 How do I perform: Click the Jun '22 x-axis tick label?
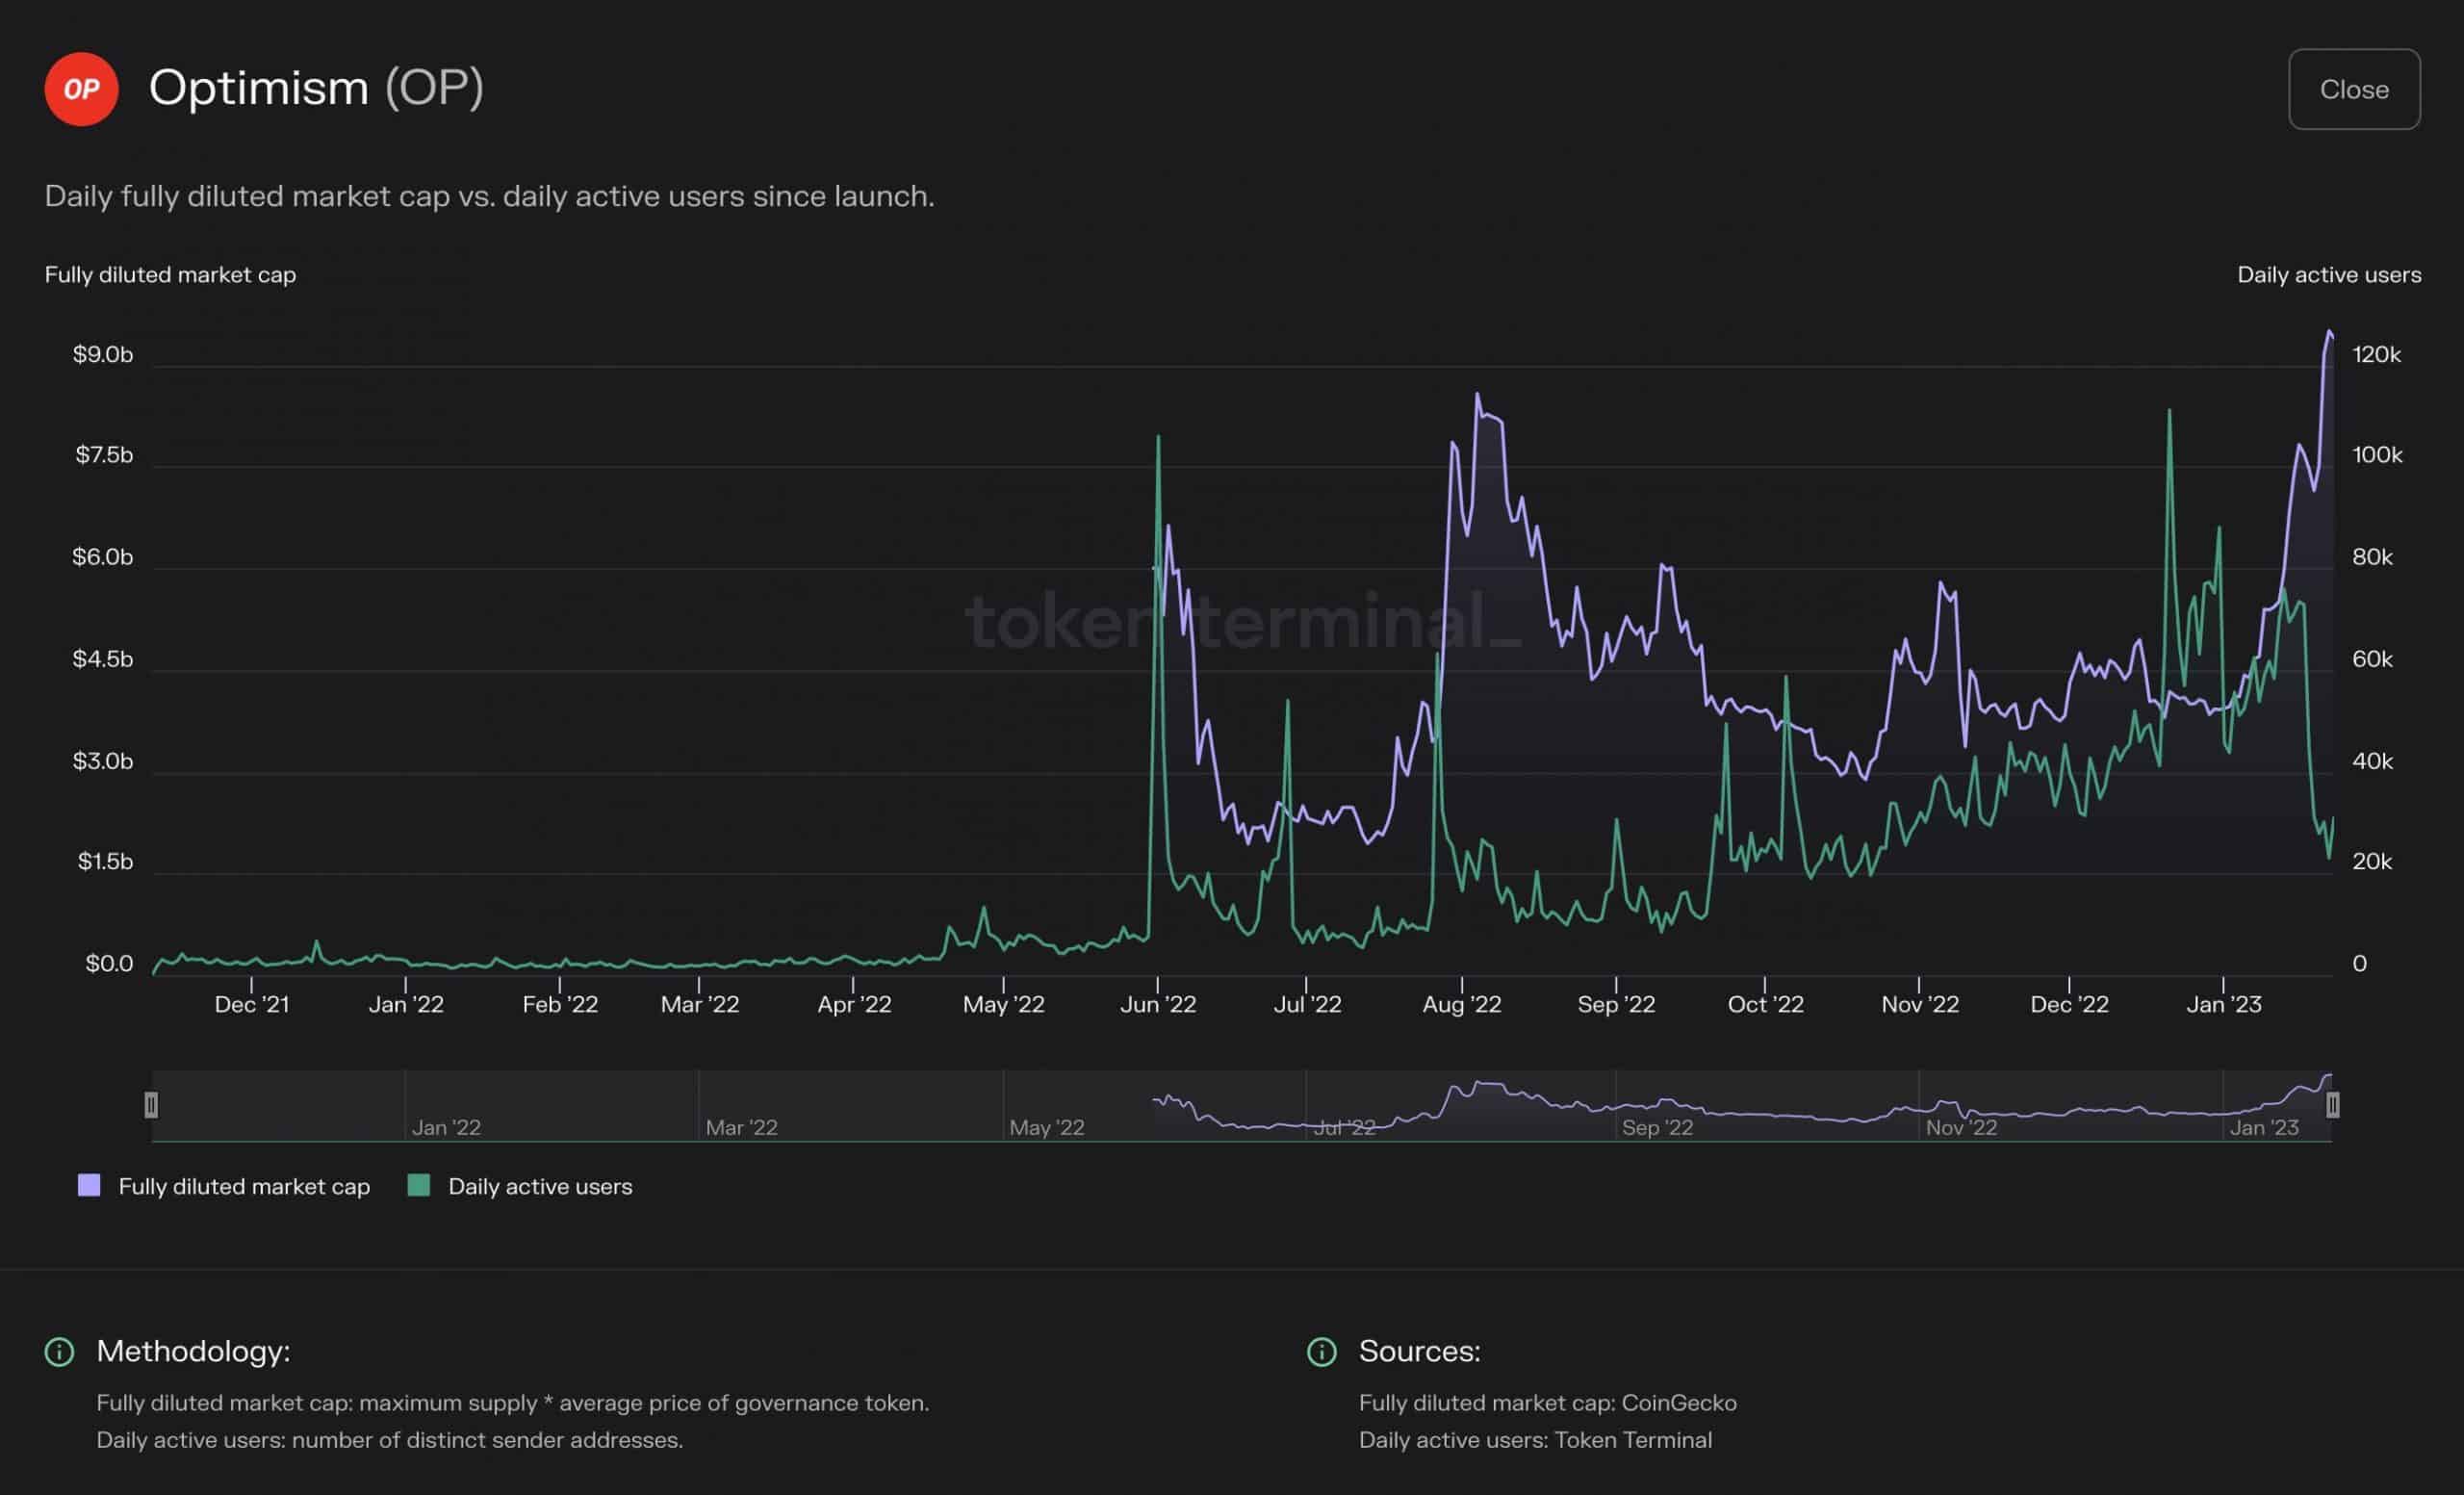[x=1157, y=1004]
